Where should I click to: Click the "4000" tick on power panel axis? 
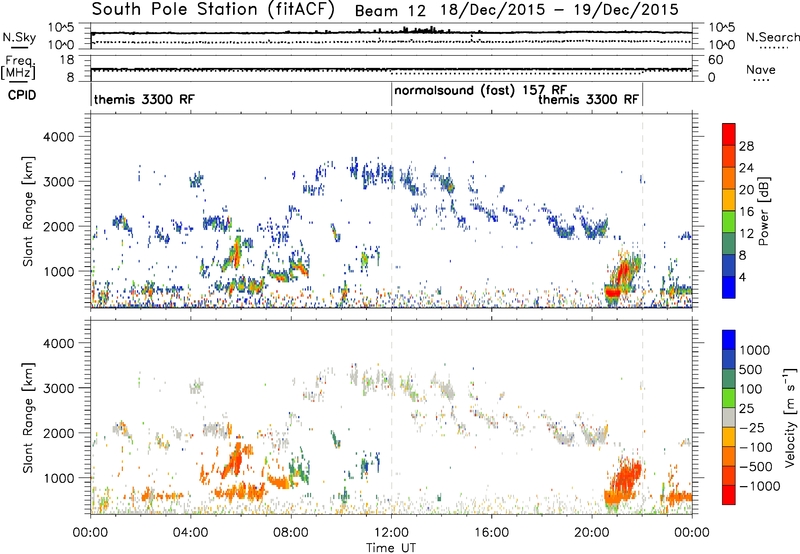58,137
